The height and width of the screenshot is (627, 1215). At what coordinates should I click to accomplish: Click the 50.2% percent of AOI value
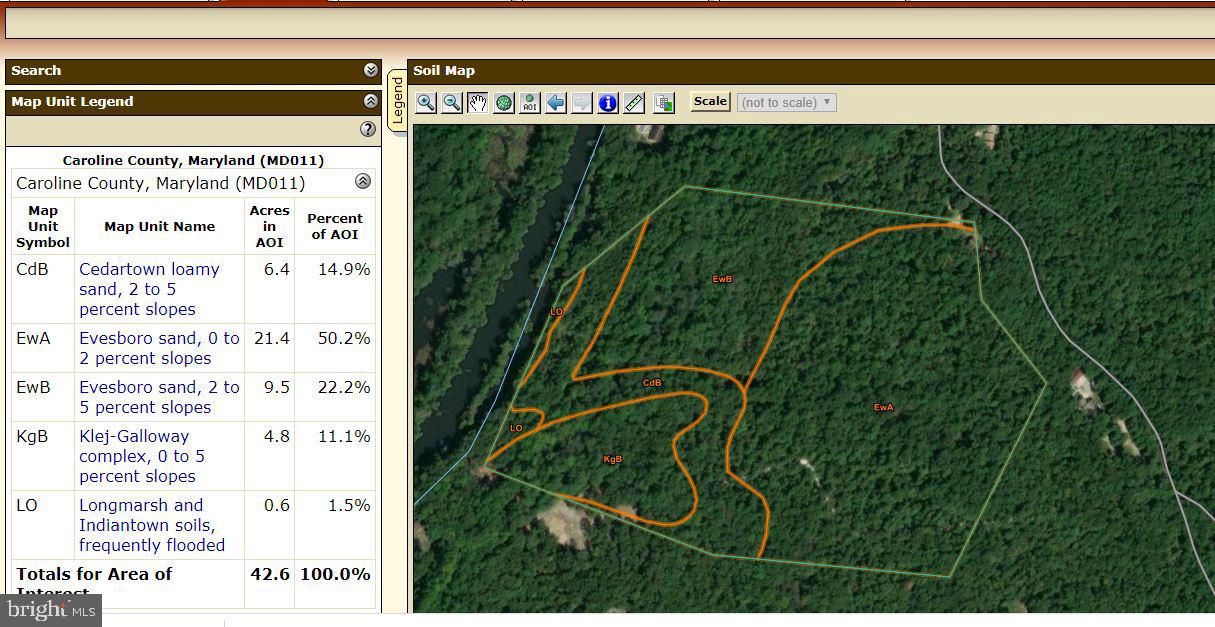point(344,338)
